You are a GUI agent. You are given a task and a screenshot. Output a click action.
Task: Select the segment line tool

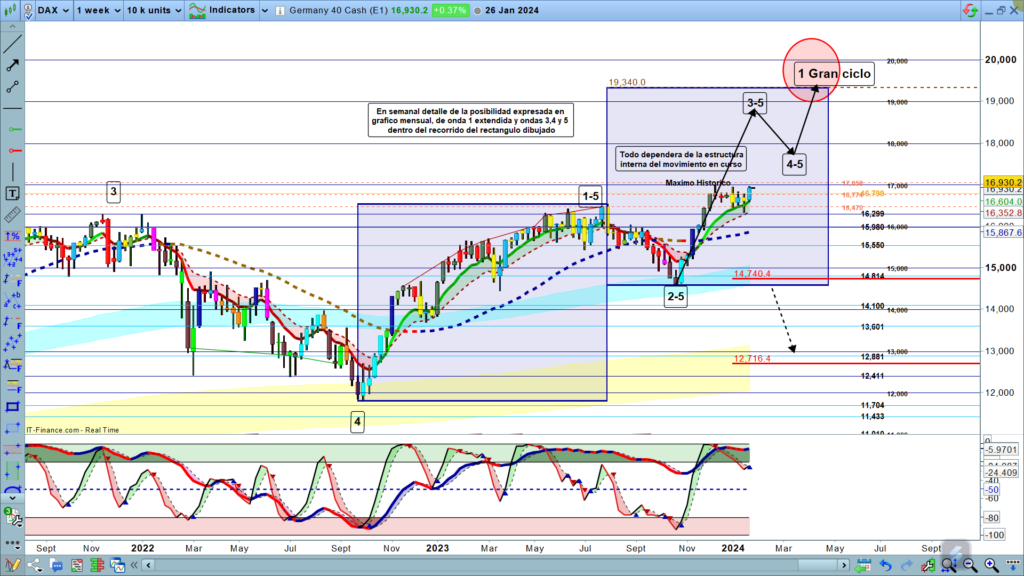[12, 86]
